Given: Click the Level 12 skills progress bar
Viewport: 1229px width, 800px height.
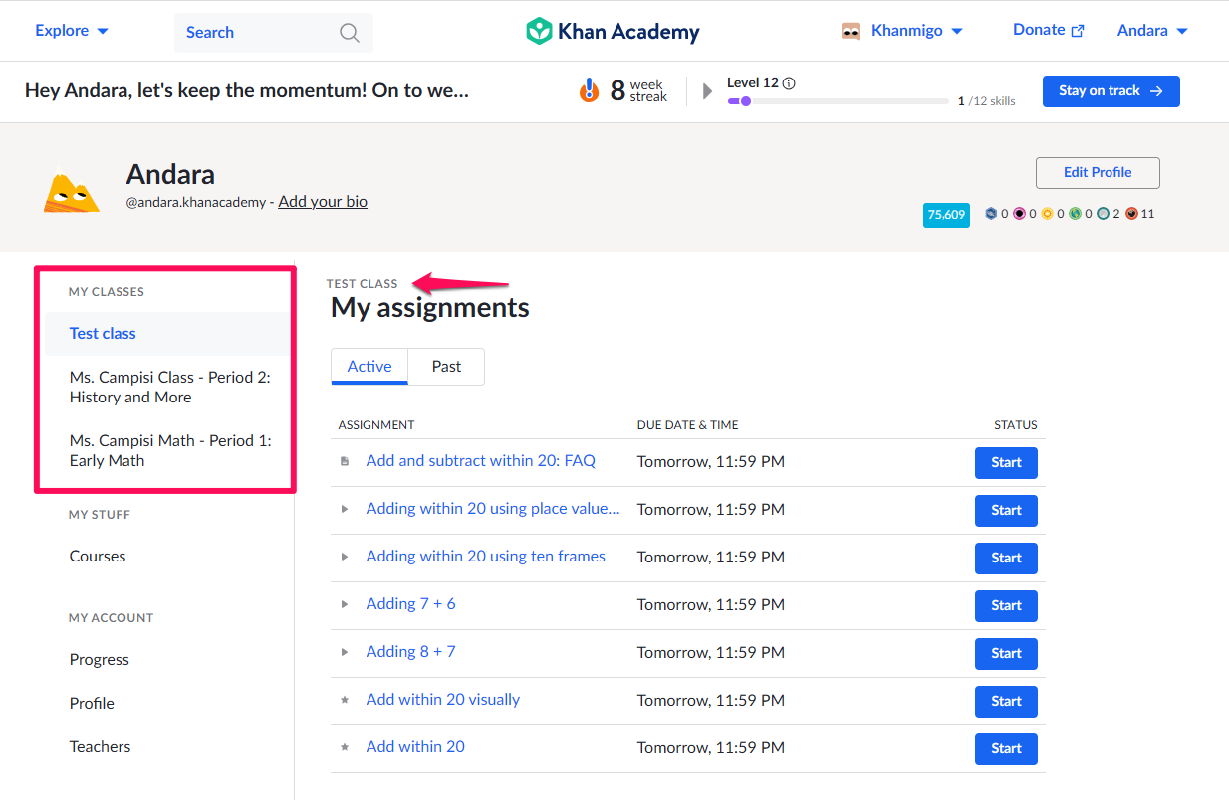Looking at the screenshot, I should [x=838, y=101].
